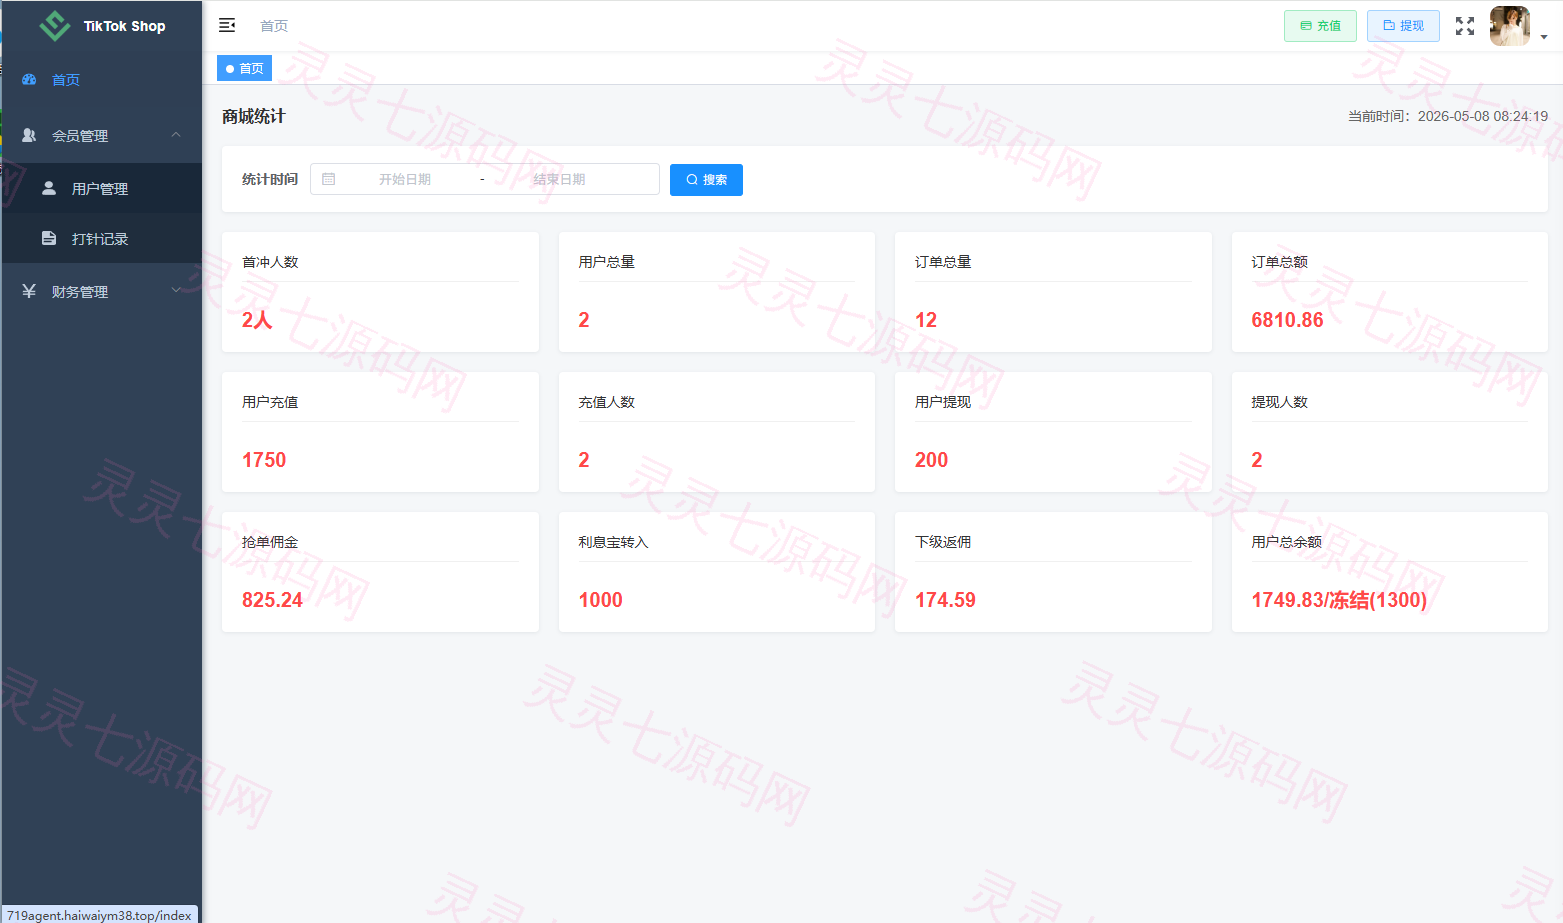Click the document icon beside 打针记录
The image size is (1563, 923).
point(49,238)
